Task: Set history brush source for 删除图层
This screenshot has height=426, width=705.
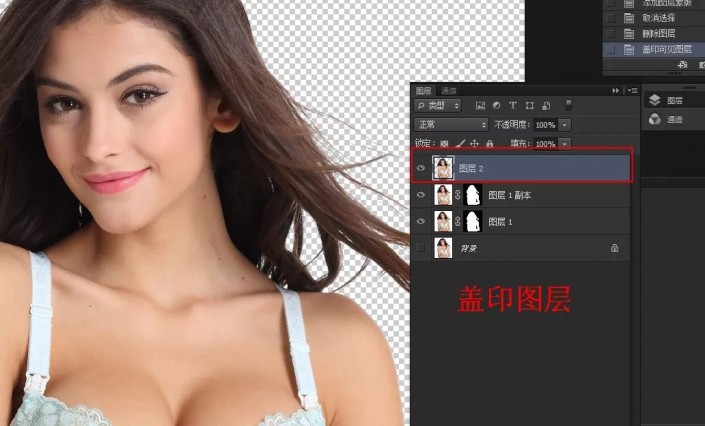Action: point(610,34)
